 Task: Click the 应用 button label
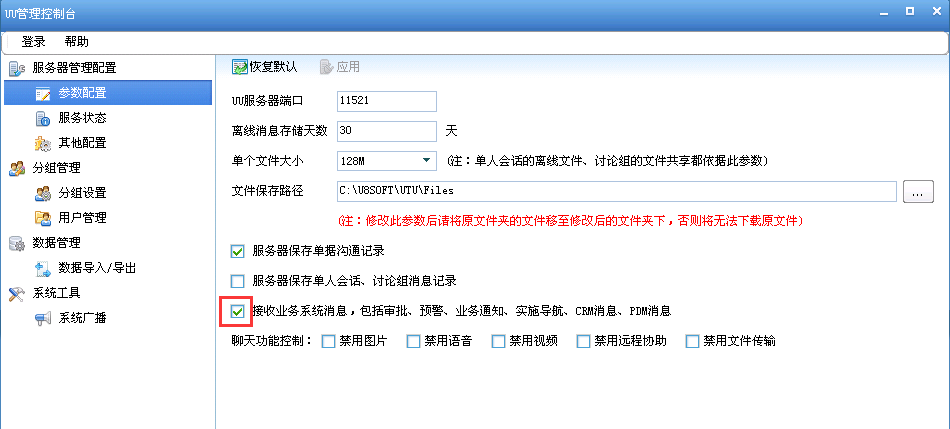click(348, 67)
